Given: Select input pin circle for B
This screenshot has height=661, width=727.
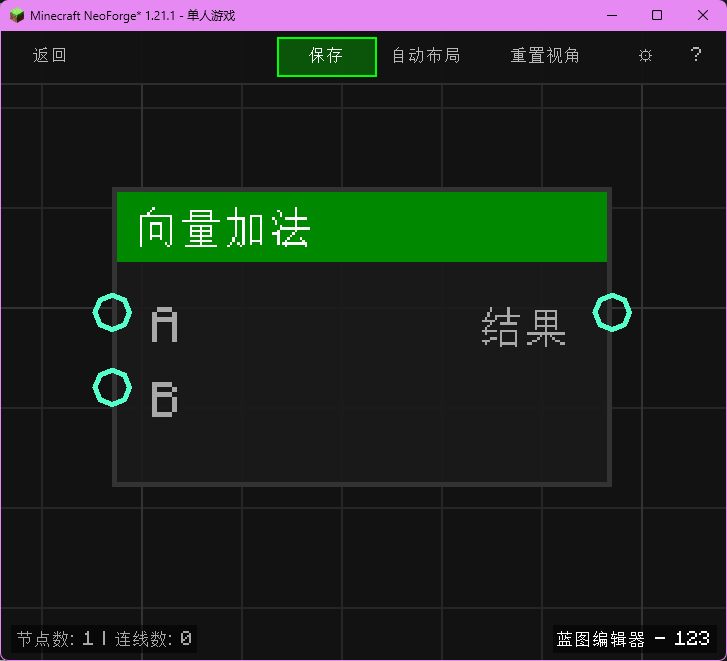Looking at the screenshot, I should [112, 387].
